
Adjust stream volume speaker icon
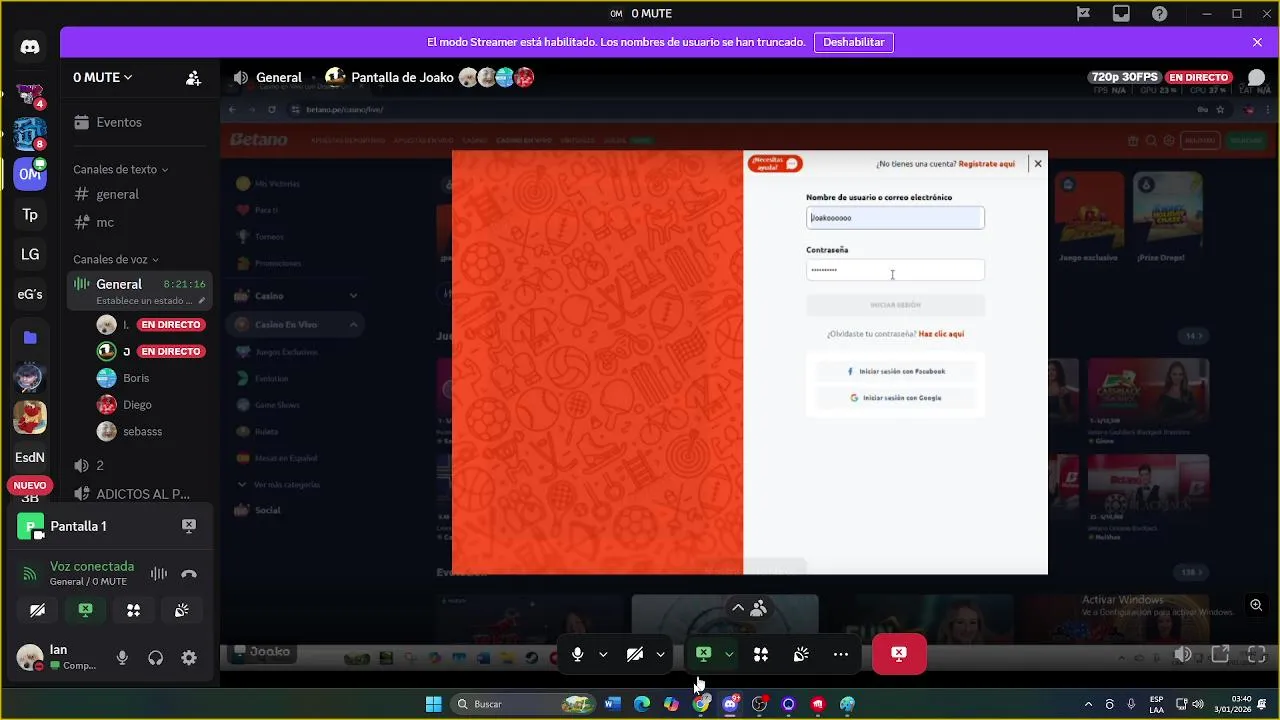click(1183, 654)
